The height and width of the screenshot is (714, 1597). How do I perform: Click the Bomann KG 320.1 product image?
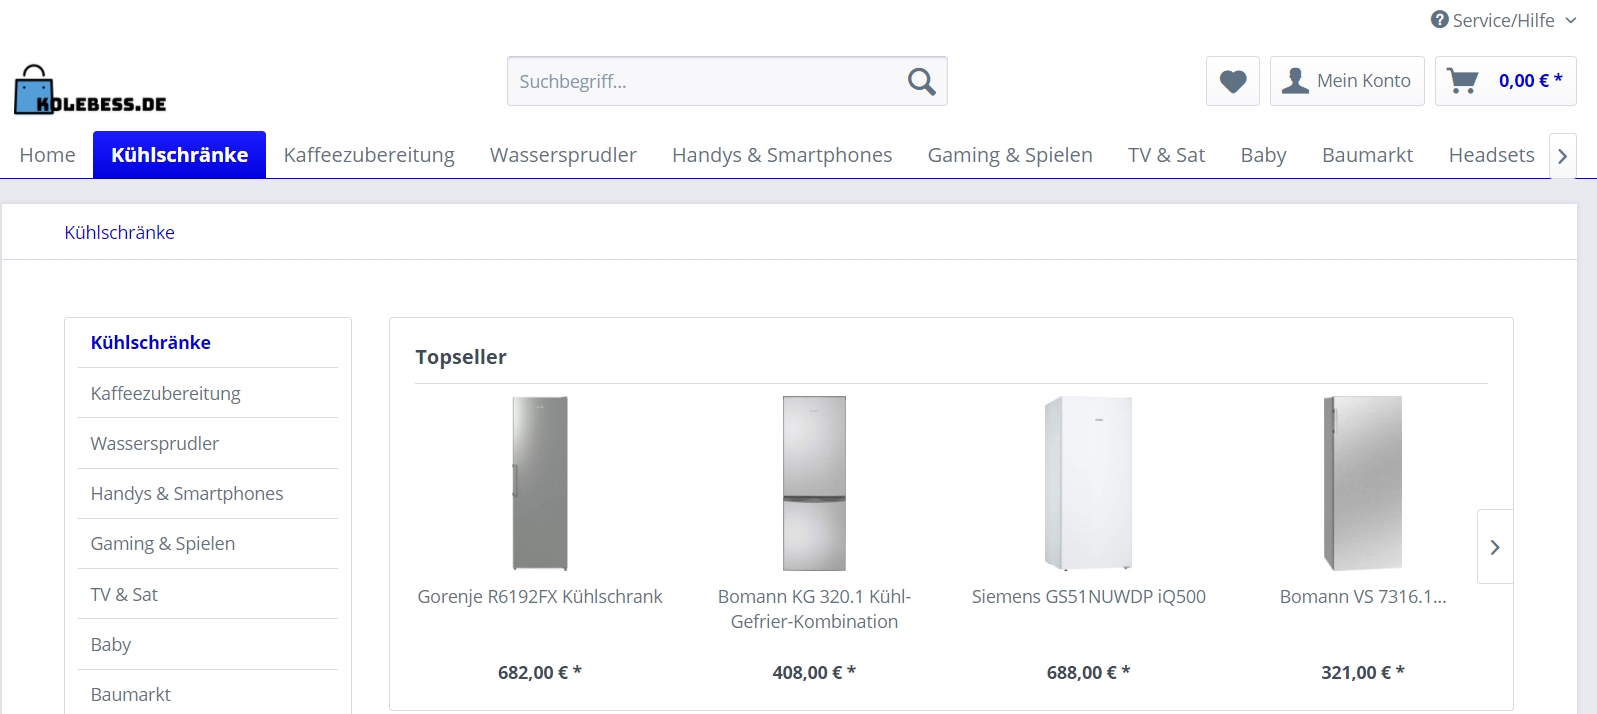pyautogui.click(x=814, y=484)
